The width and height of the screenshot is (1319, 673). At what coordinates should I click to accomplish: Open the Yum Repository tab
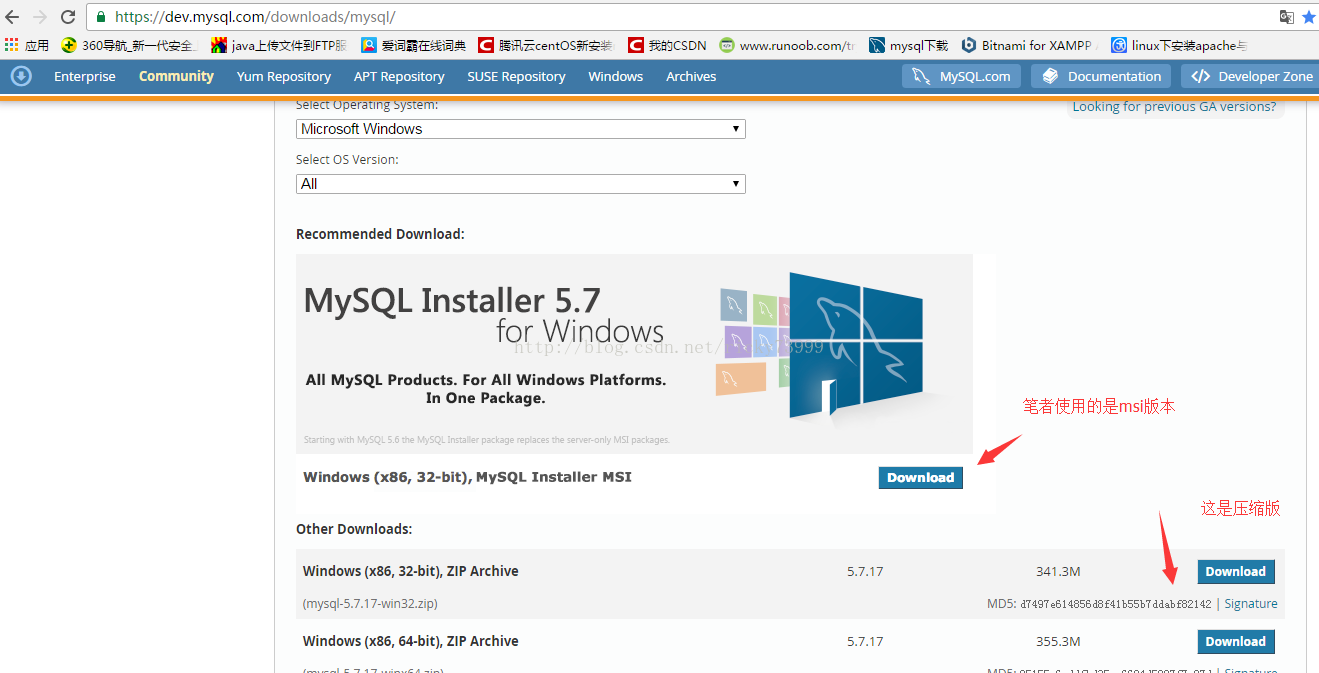tap(284, 76)
